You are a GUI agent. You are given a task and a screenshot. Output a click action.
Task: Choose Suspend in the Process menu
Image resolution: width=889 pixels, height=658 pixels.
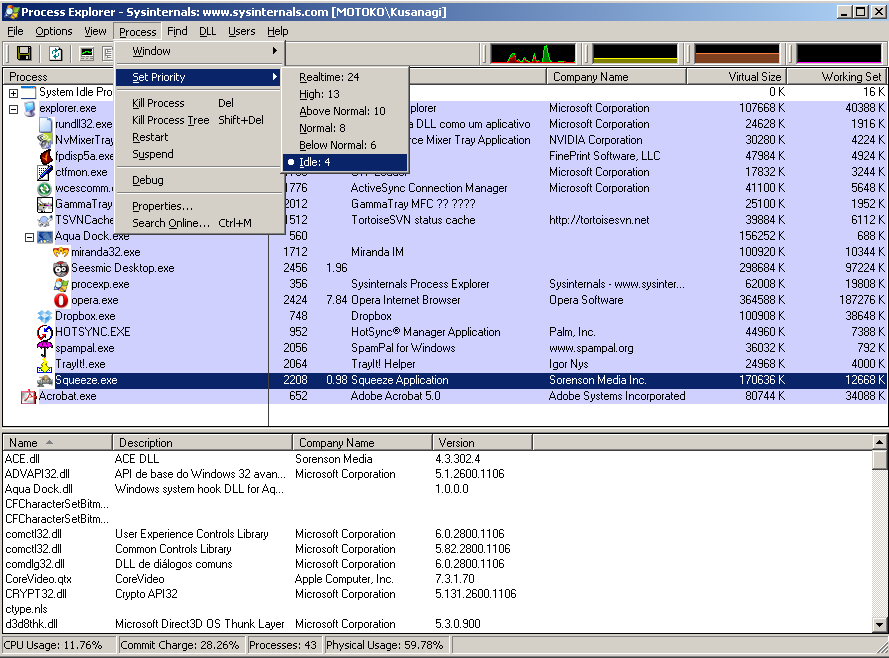(x=198, y=154)
